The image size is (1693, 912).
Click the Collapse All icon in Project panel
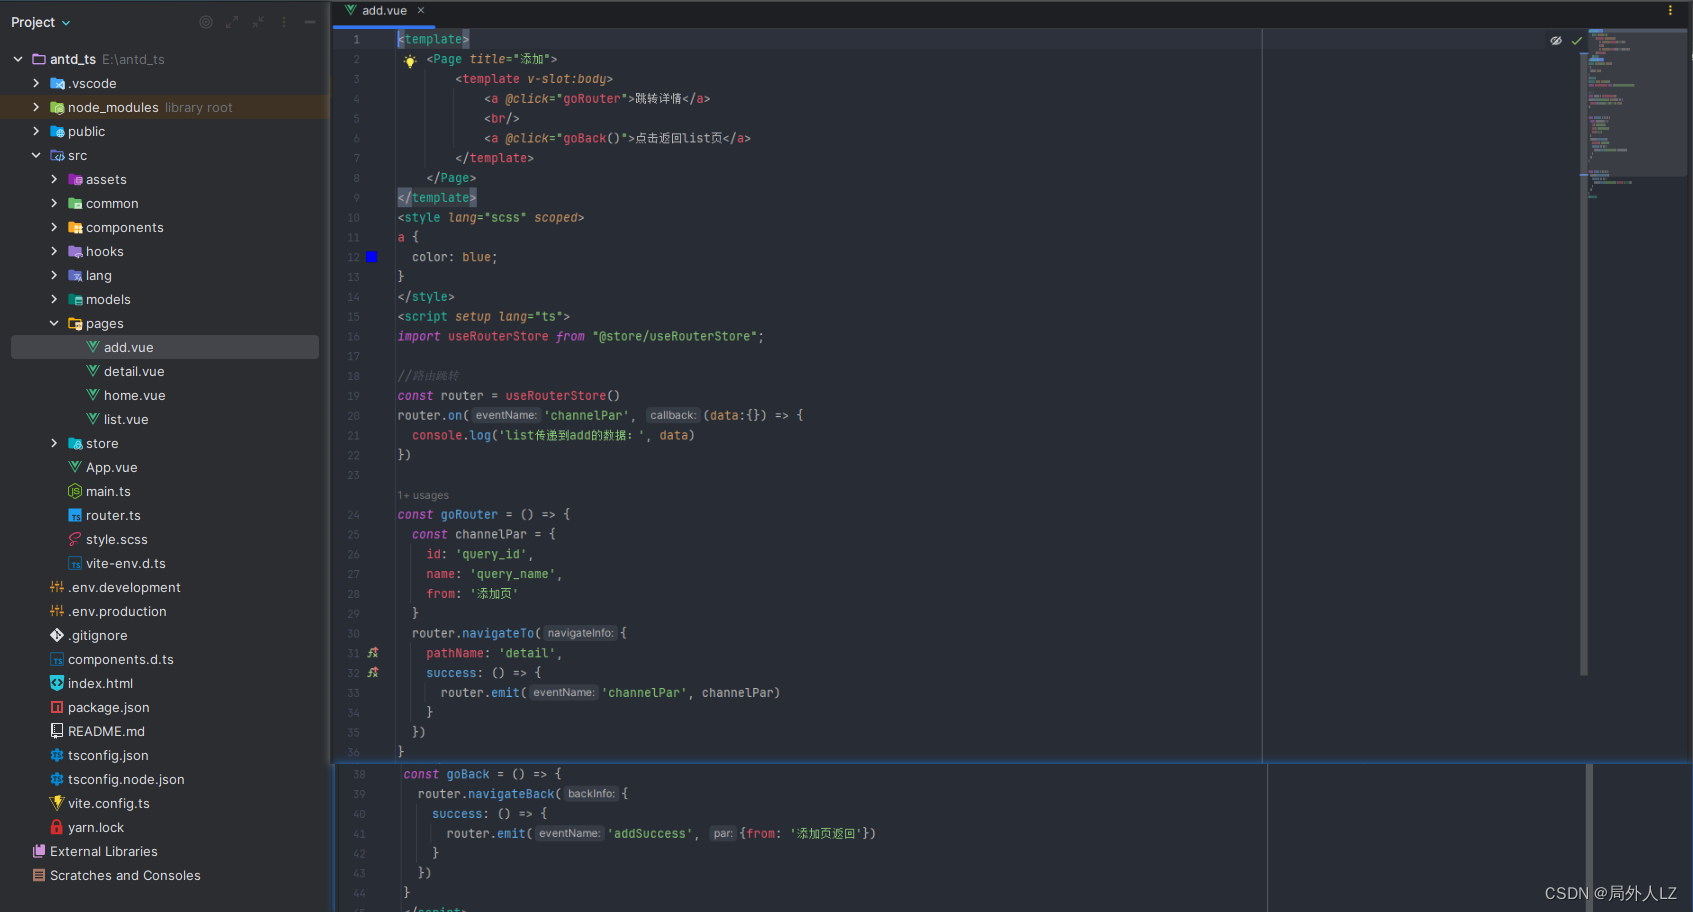point(258,22)
